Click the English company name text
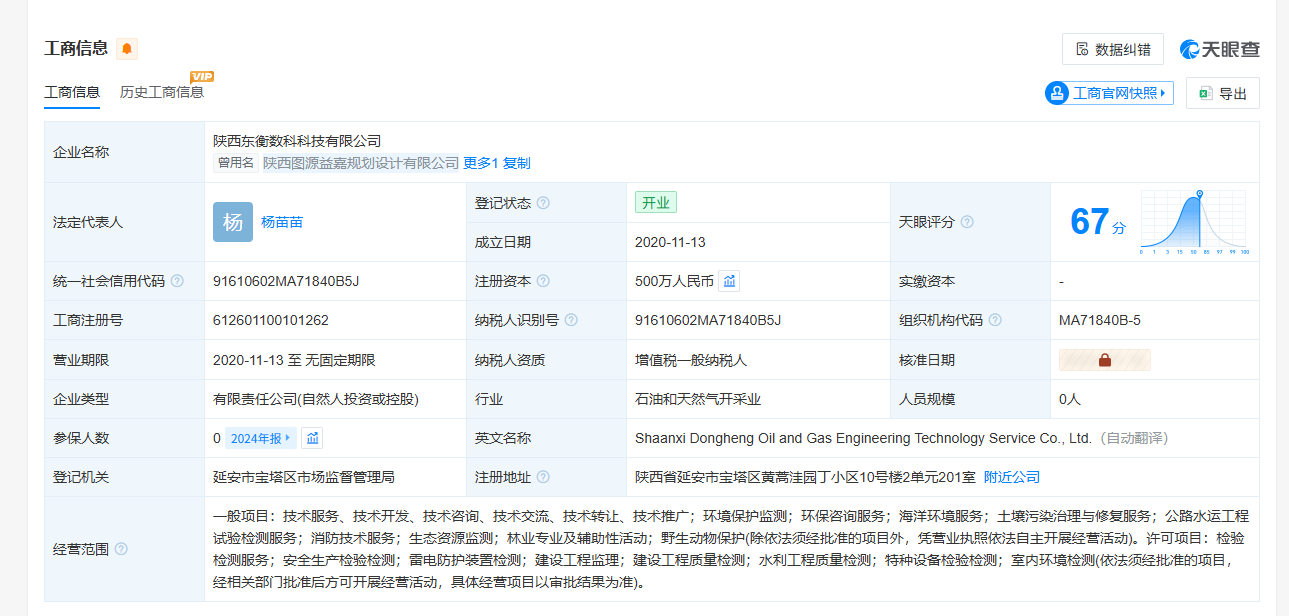This screenshot has width=1289, height=616. tap(863, 438)
